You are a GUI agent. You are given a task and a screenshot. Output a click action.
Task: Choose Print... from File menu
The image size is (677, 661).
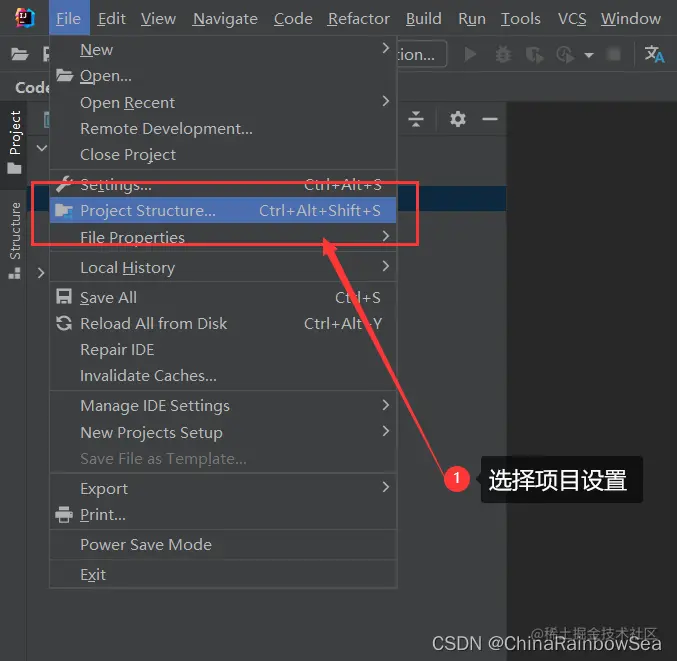pos(223,515)
